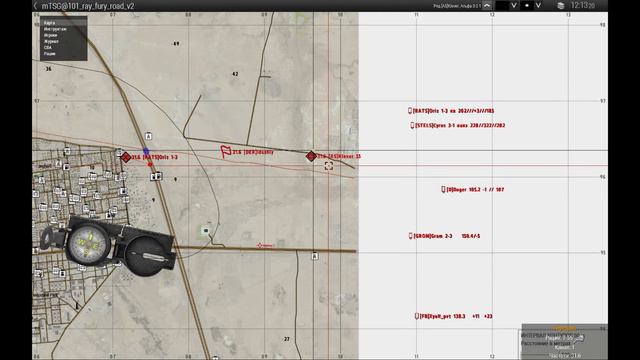Click the [STELS]Cyrus 3-1 red text label
640x360 pixels.
pyautogui.click(x=460, y=125)
